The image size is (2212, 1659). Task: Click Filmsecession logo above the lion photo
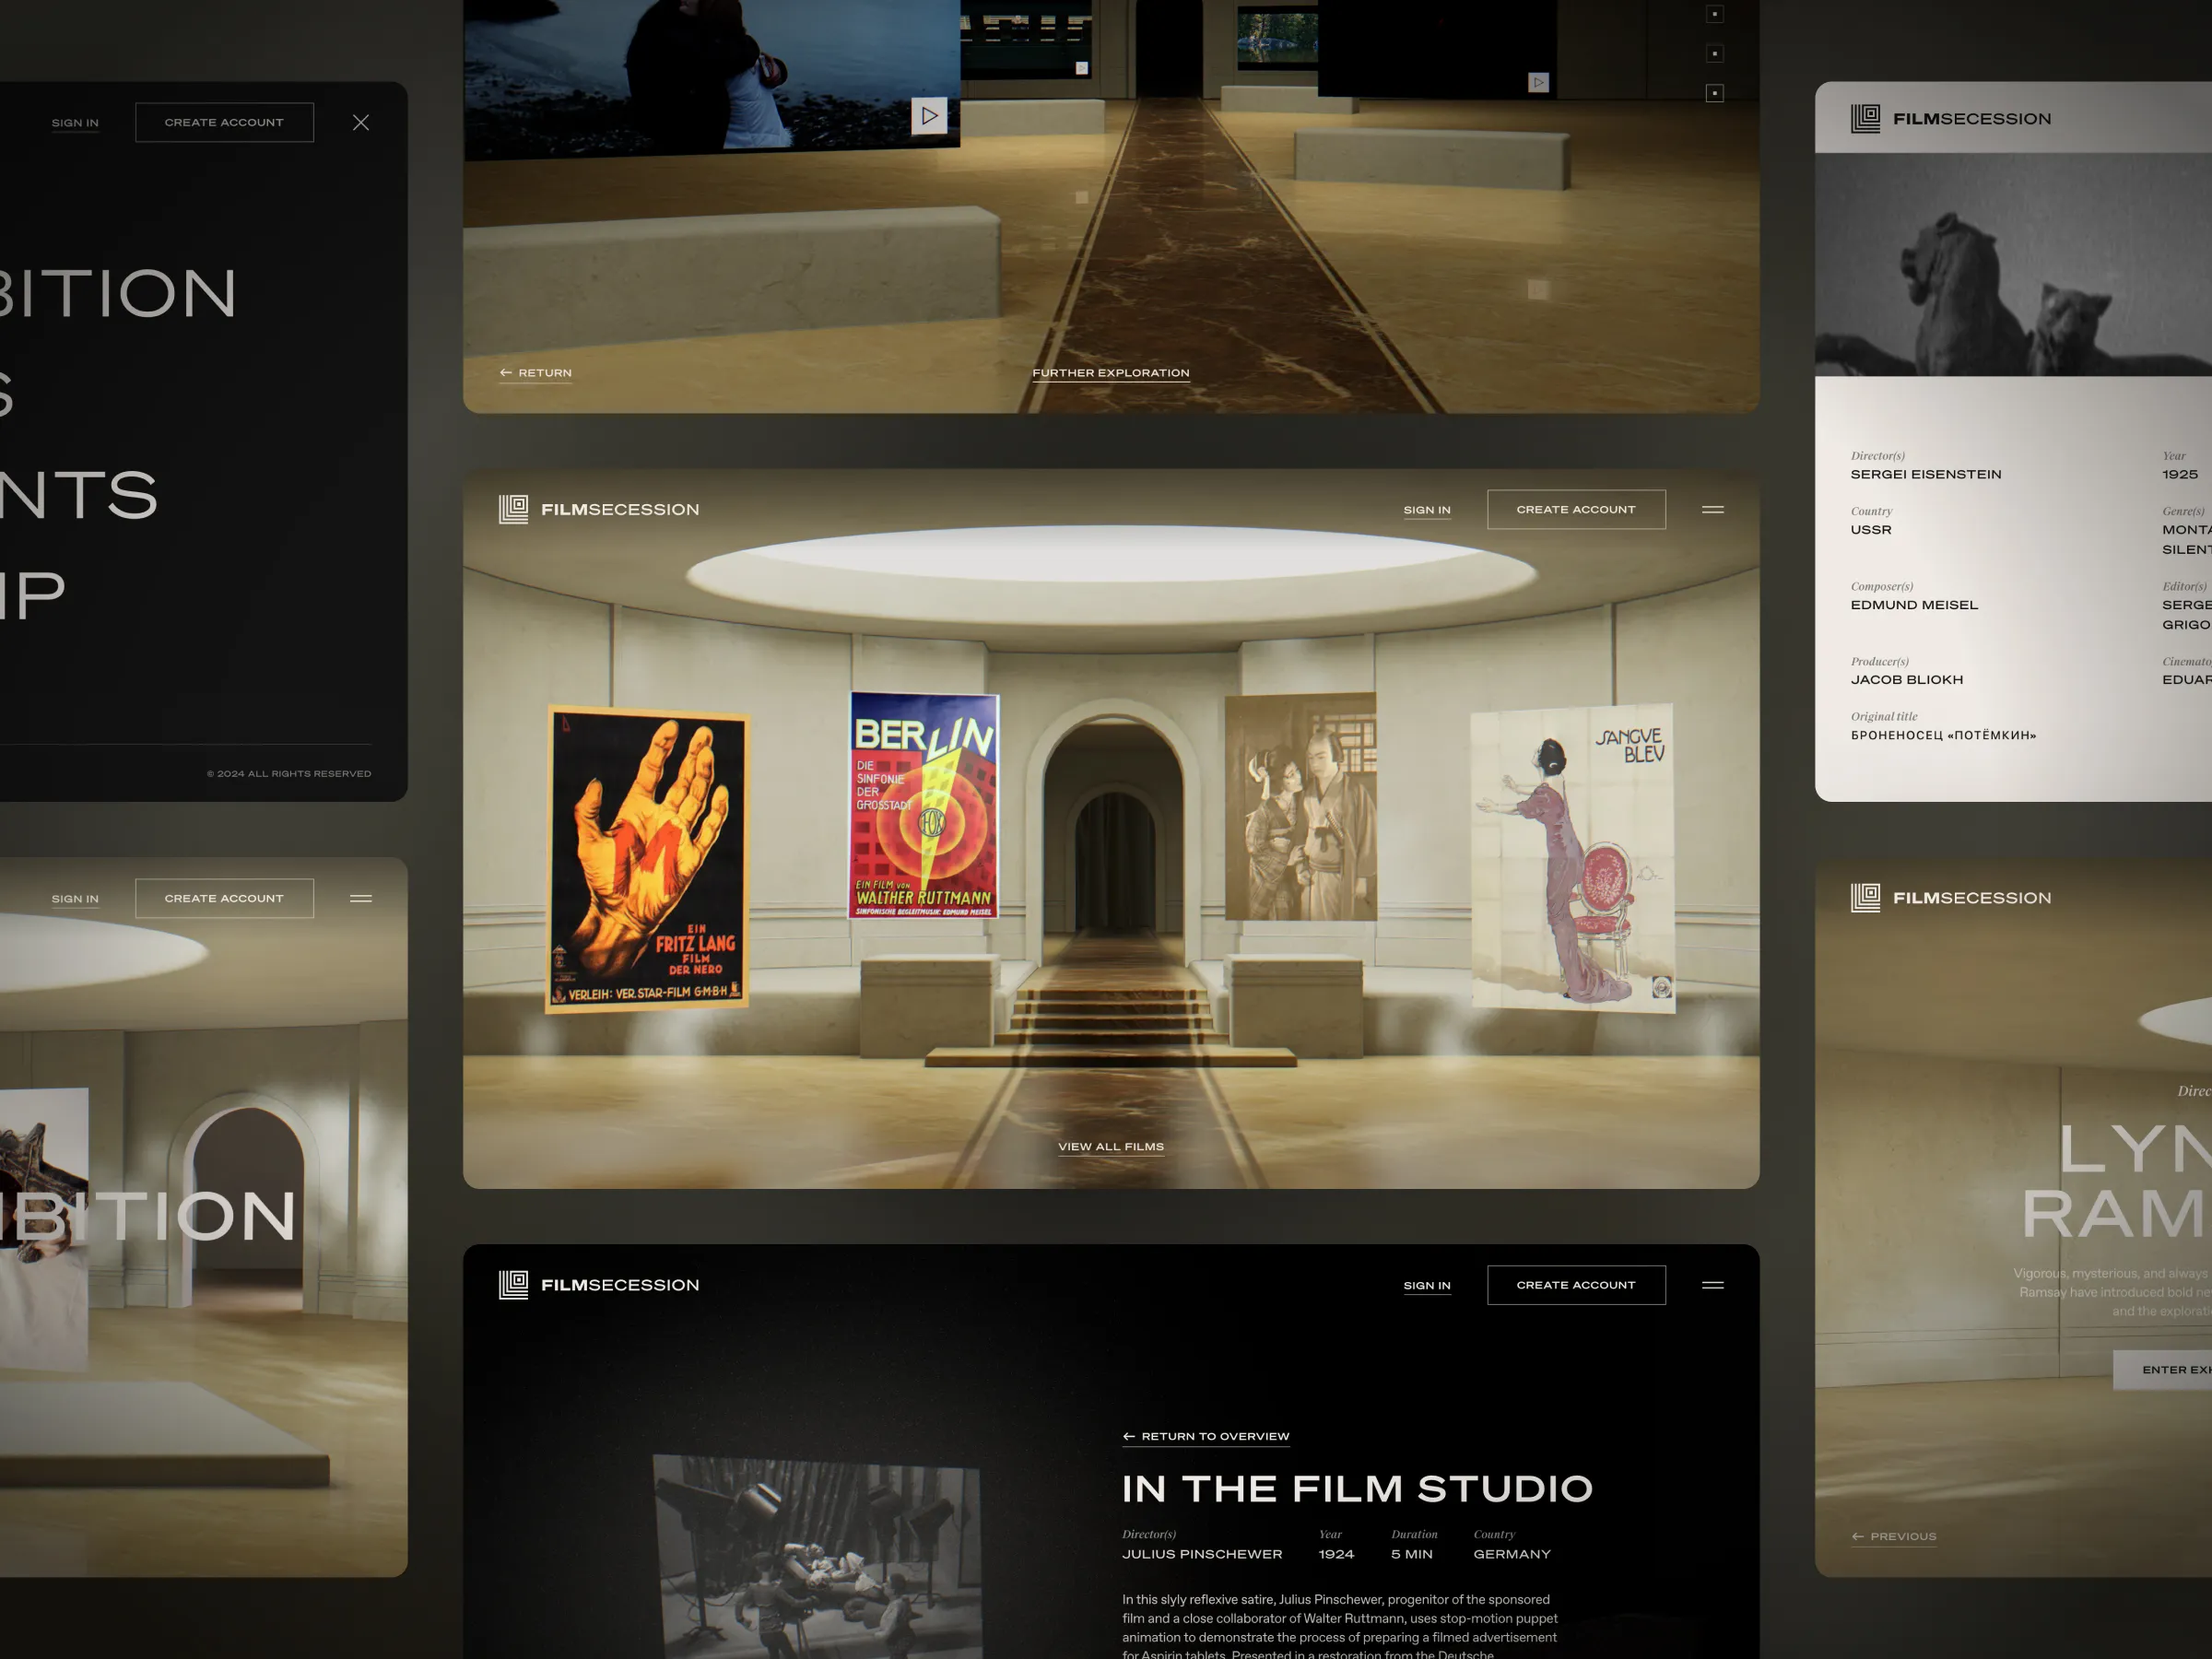click(1950, 119)
